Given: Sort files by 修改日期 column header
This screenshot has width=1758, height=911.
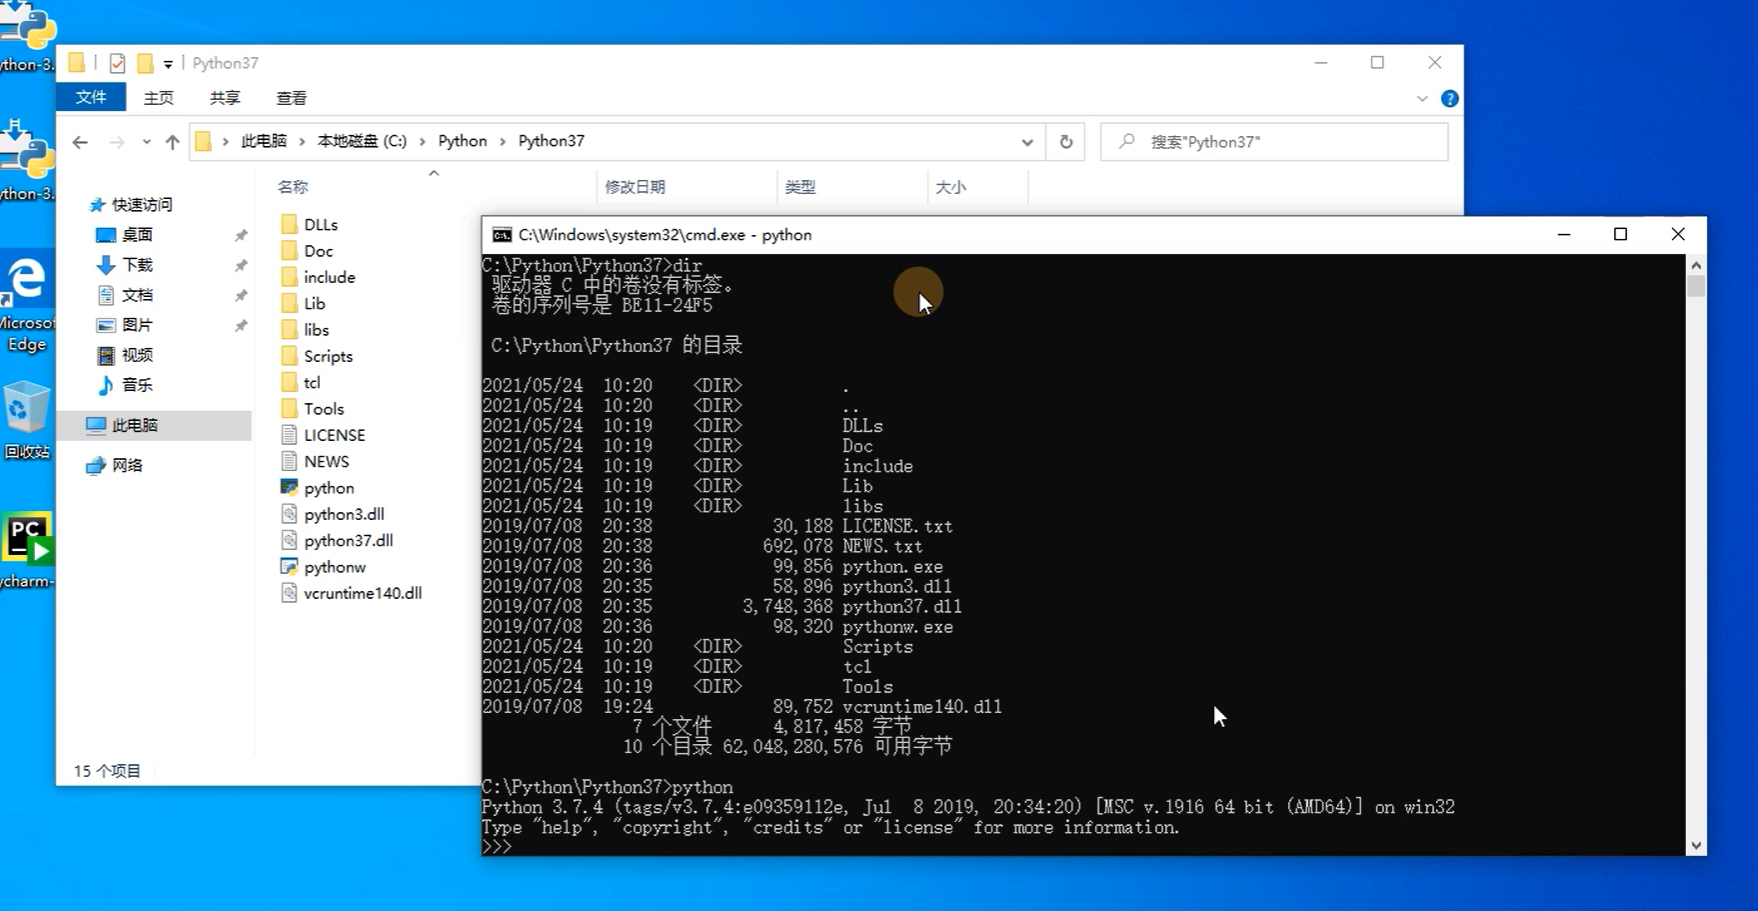Looking at the screenshot, I should (x=635, y=187).
